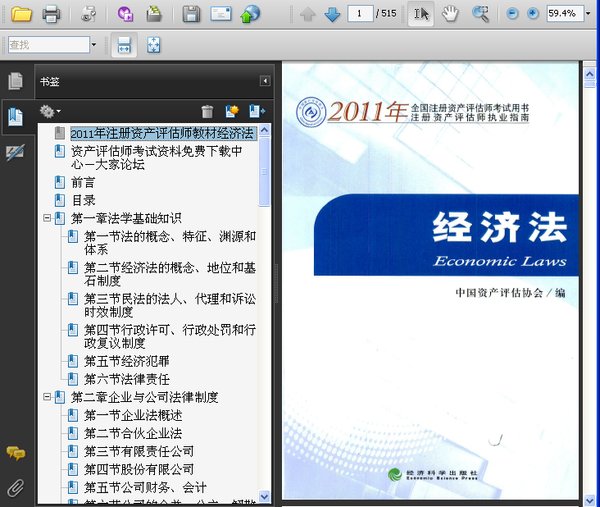The width and height of the screenshot is (600, 507).
Task: Open bookmark 第三节有限责任公司
Action: point(139,451)
